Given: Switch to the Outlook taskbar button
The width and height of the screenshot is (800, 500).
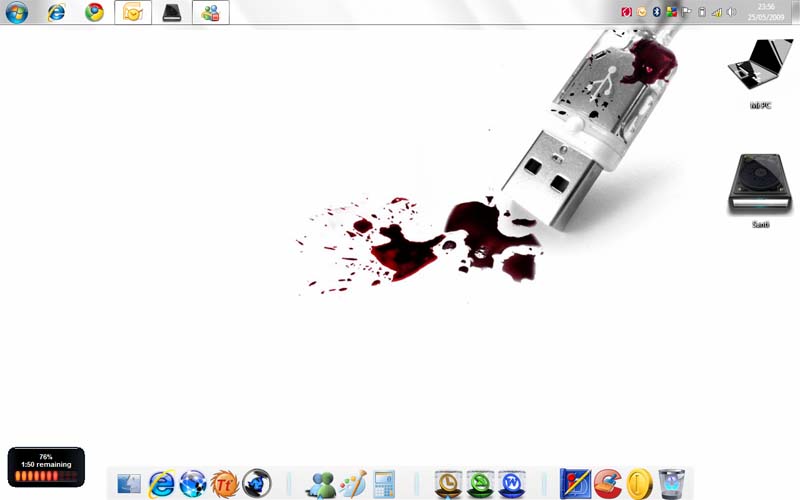Looking at the screenshot, I should pos(133,12).
